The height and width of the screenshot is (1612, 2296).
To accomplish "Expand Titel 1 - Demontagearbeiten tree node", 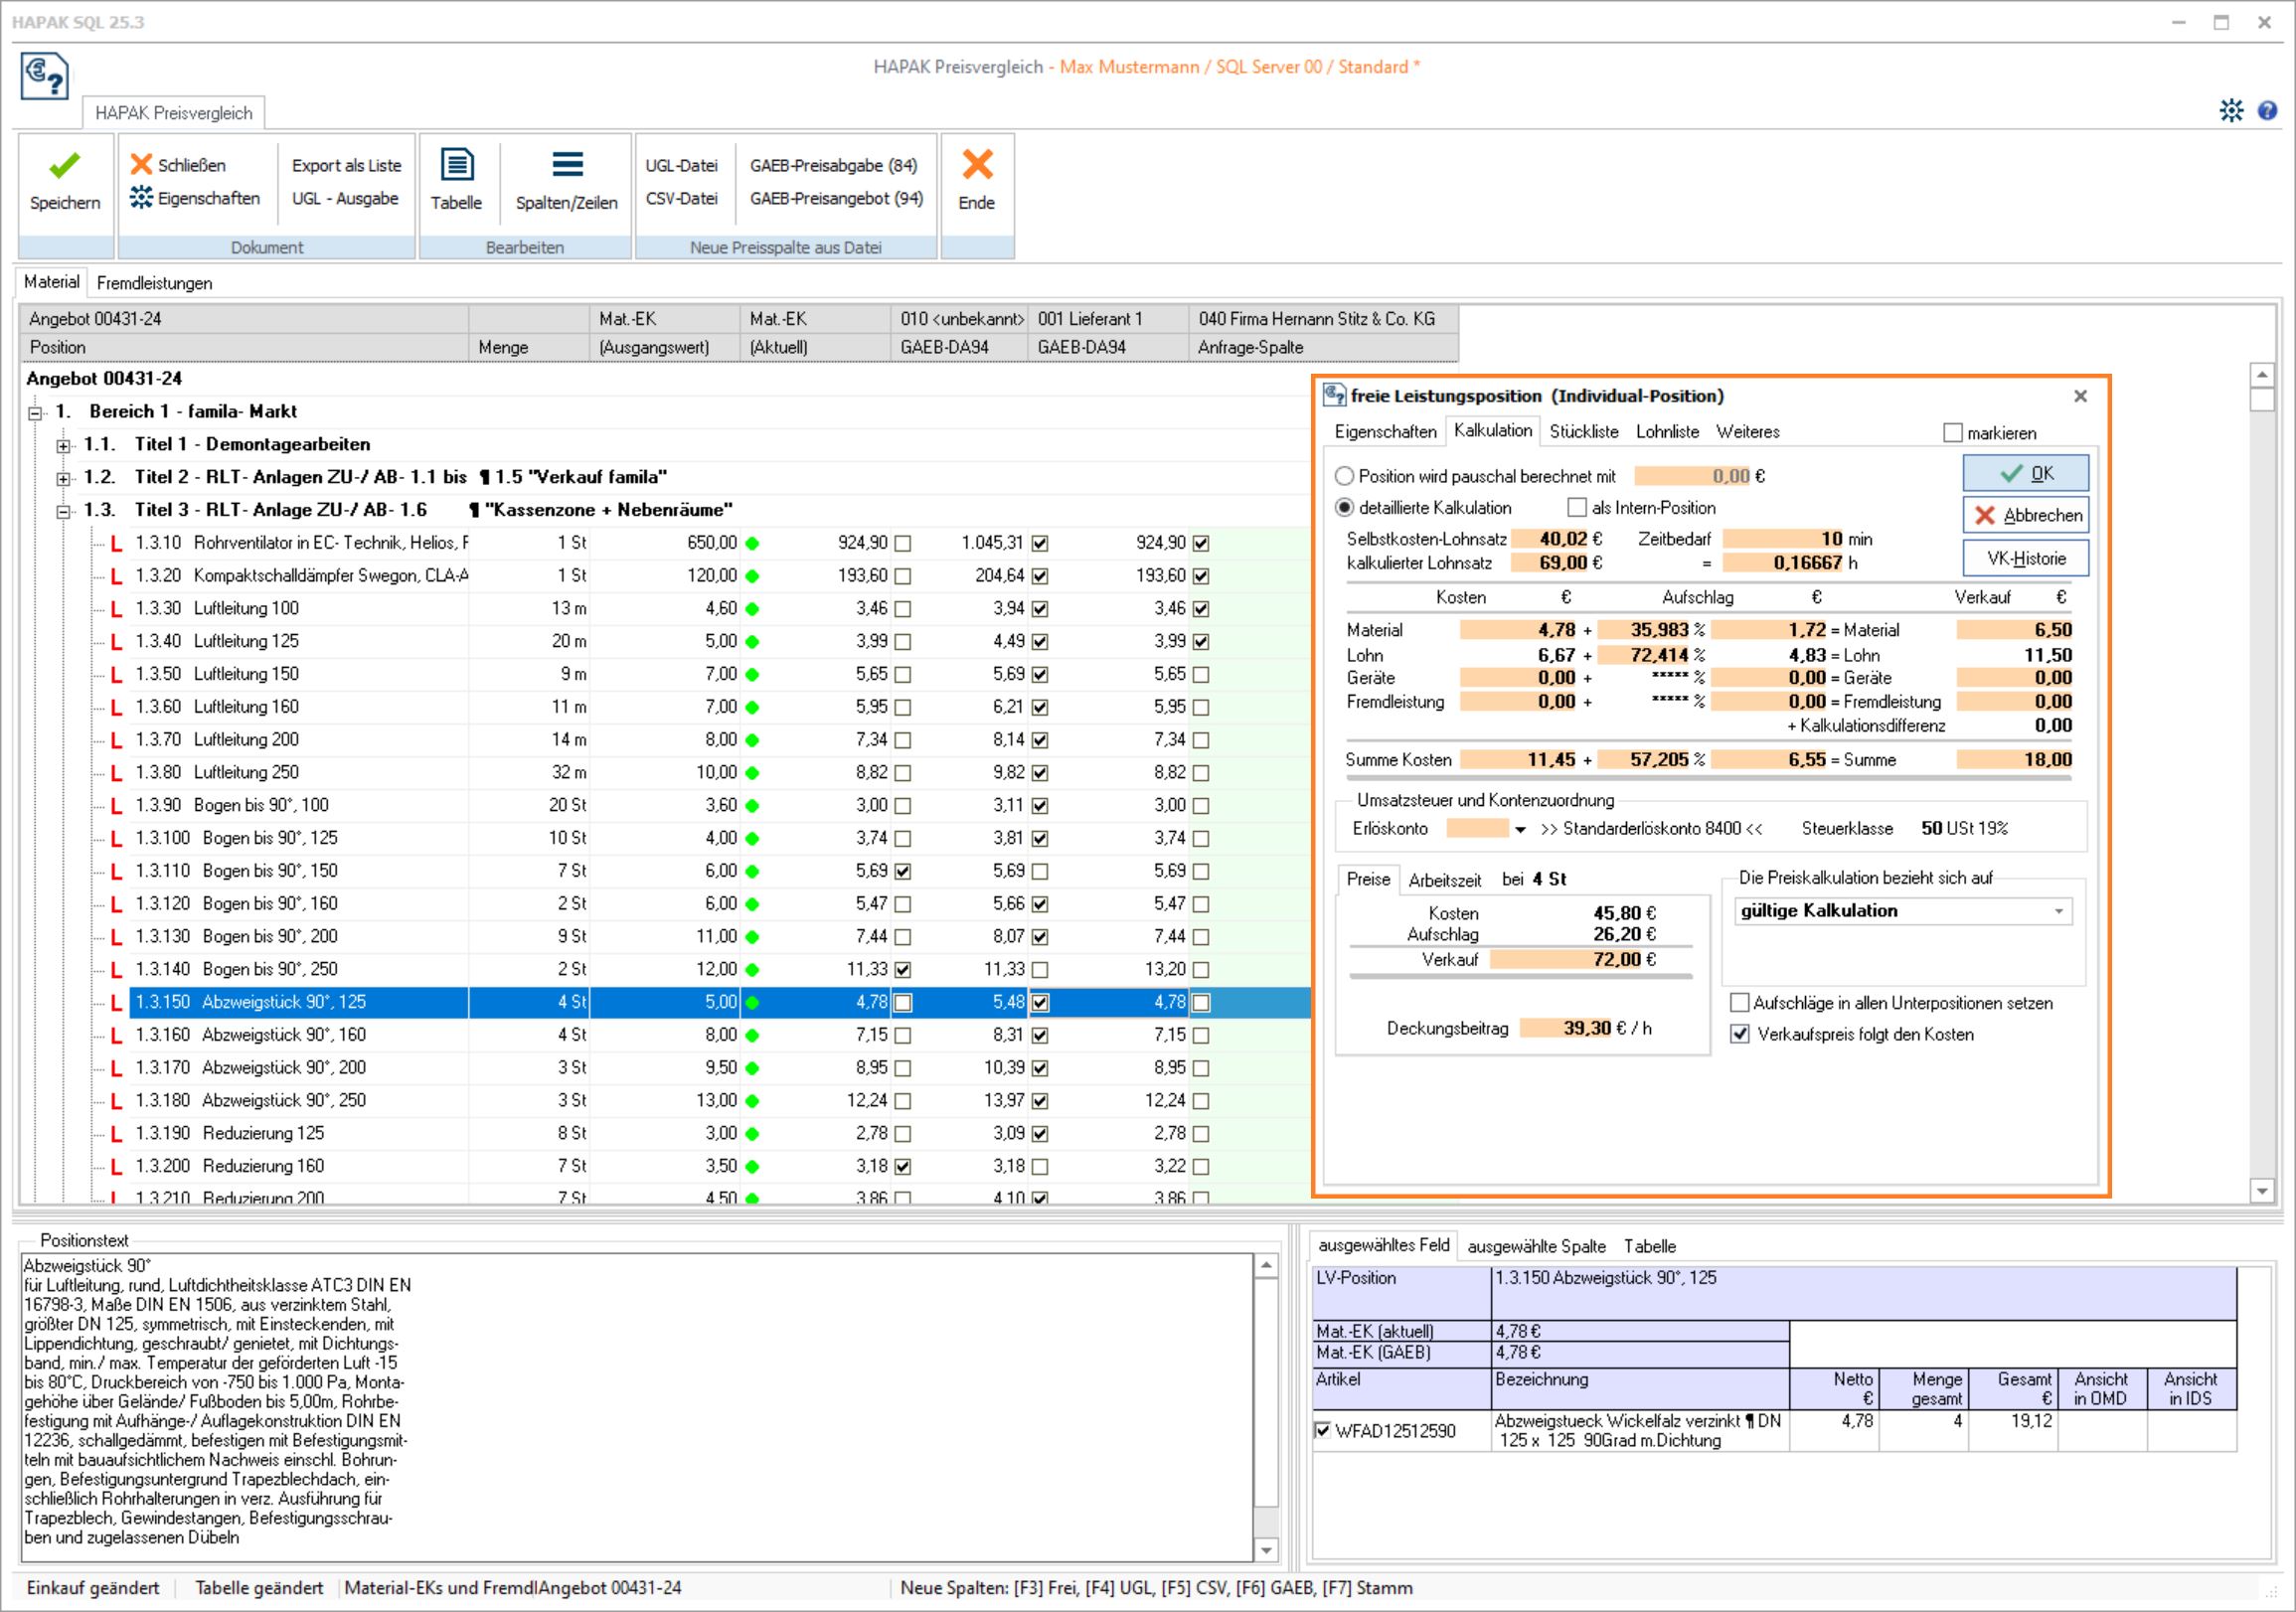I will [x=63, y=446].
